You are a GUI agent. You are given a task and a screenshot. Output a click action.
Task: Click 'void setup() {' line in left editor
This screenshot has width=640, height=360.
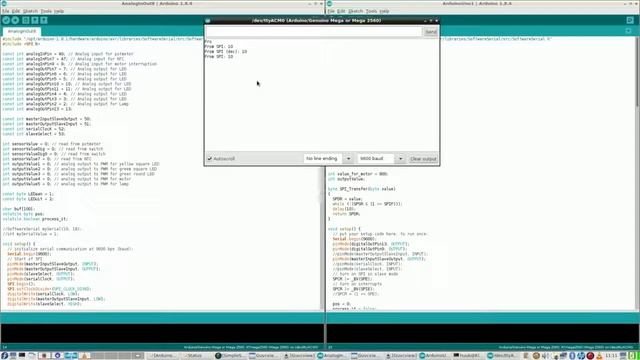pos(19,244)
